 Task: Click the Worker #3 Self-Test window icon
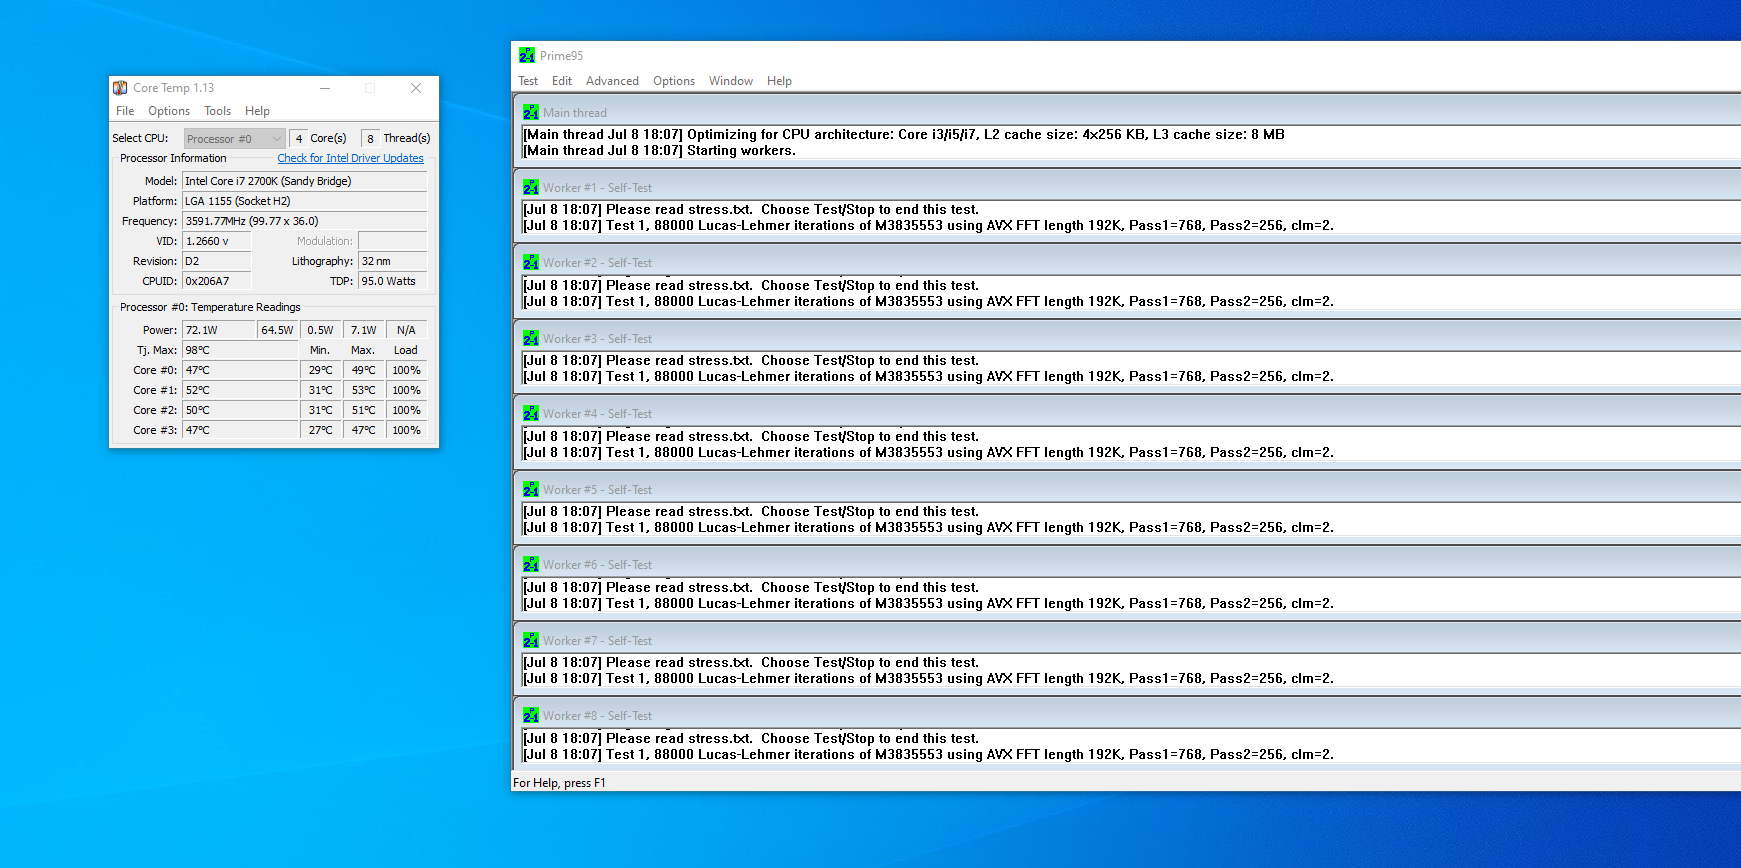(531, 339)
